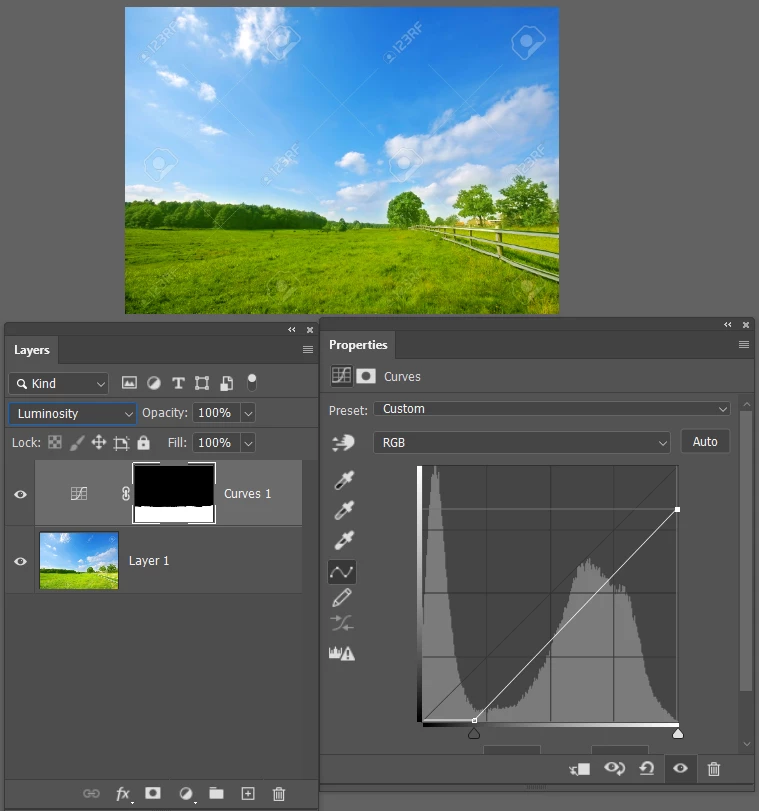Hide the Curves 1 layer

pos(20,494)
